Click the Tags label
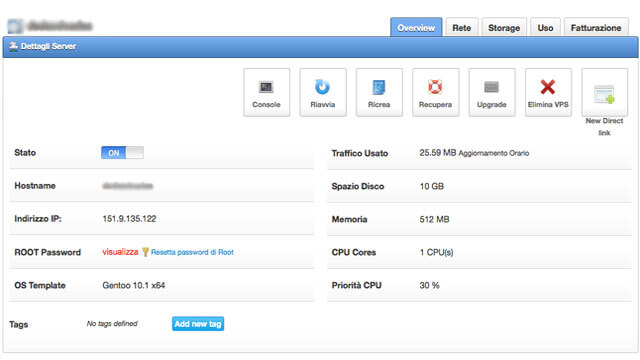640x360 pixels. 18,324
